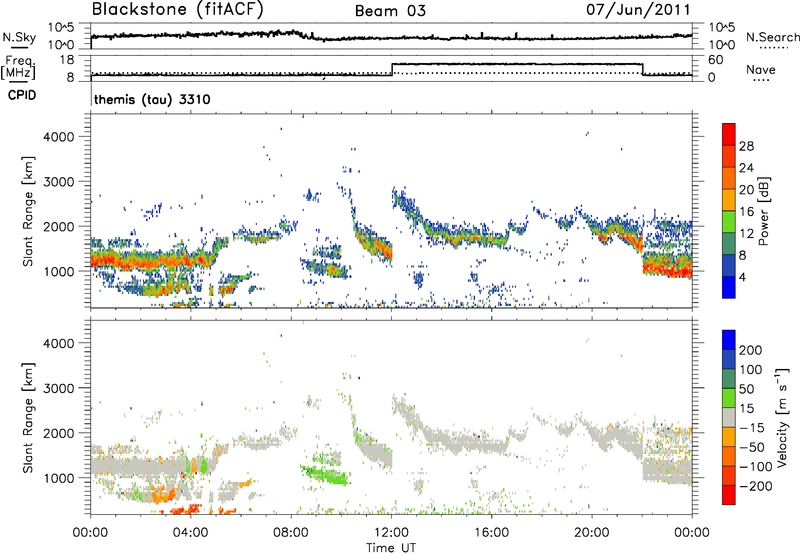800x554 pixels.
Task: Click the 'Beam 03' label
Action: point(390,11)
